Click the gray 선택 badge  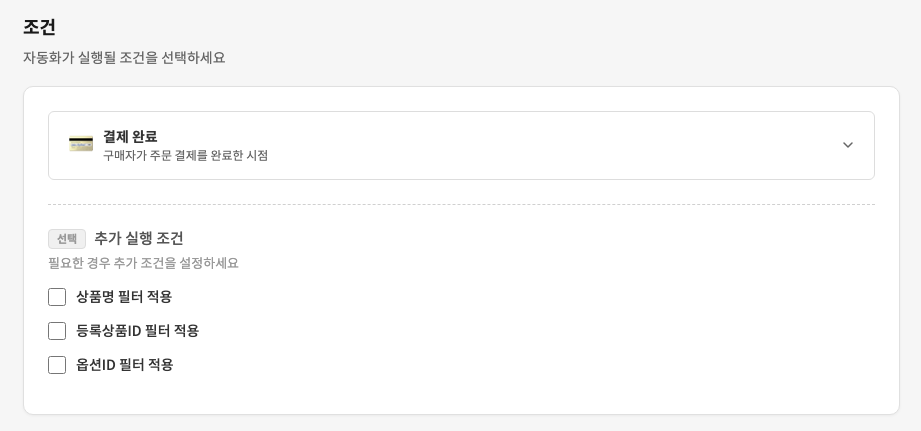[x=67, y=239]
